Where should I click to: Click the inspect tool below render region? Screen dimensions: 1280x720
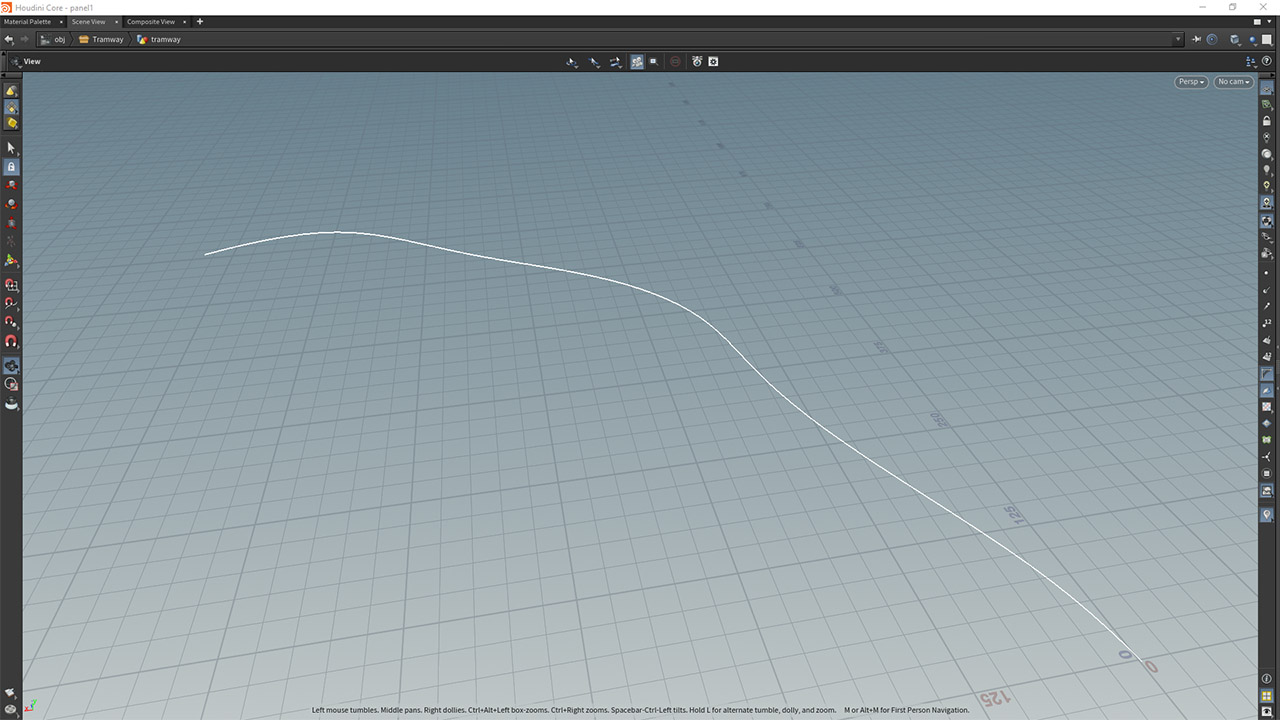pos(11,403)
